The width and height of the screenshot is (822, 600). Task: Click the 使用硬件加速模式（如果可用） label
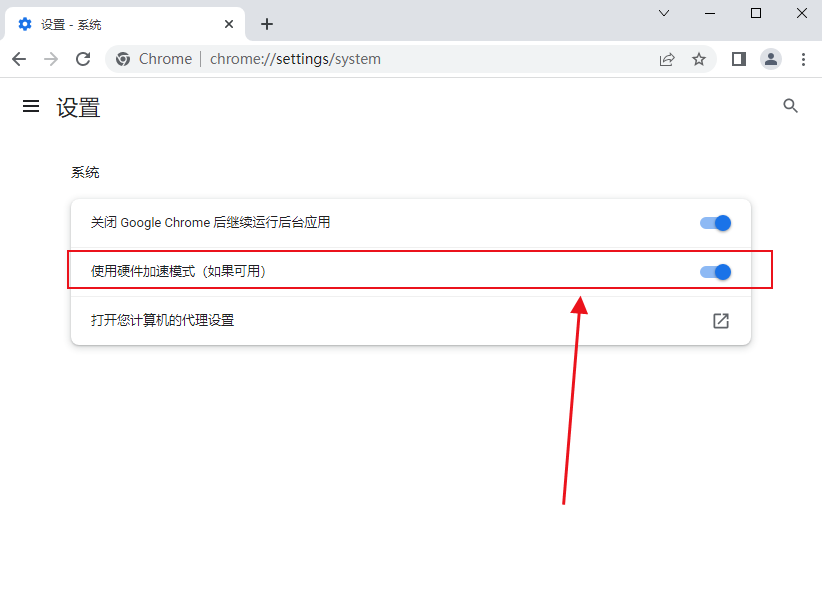pos(178,271)
